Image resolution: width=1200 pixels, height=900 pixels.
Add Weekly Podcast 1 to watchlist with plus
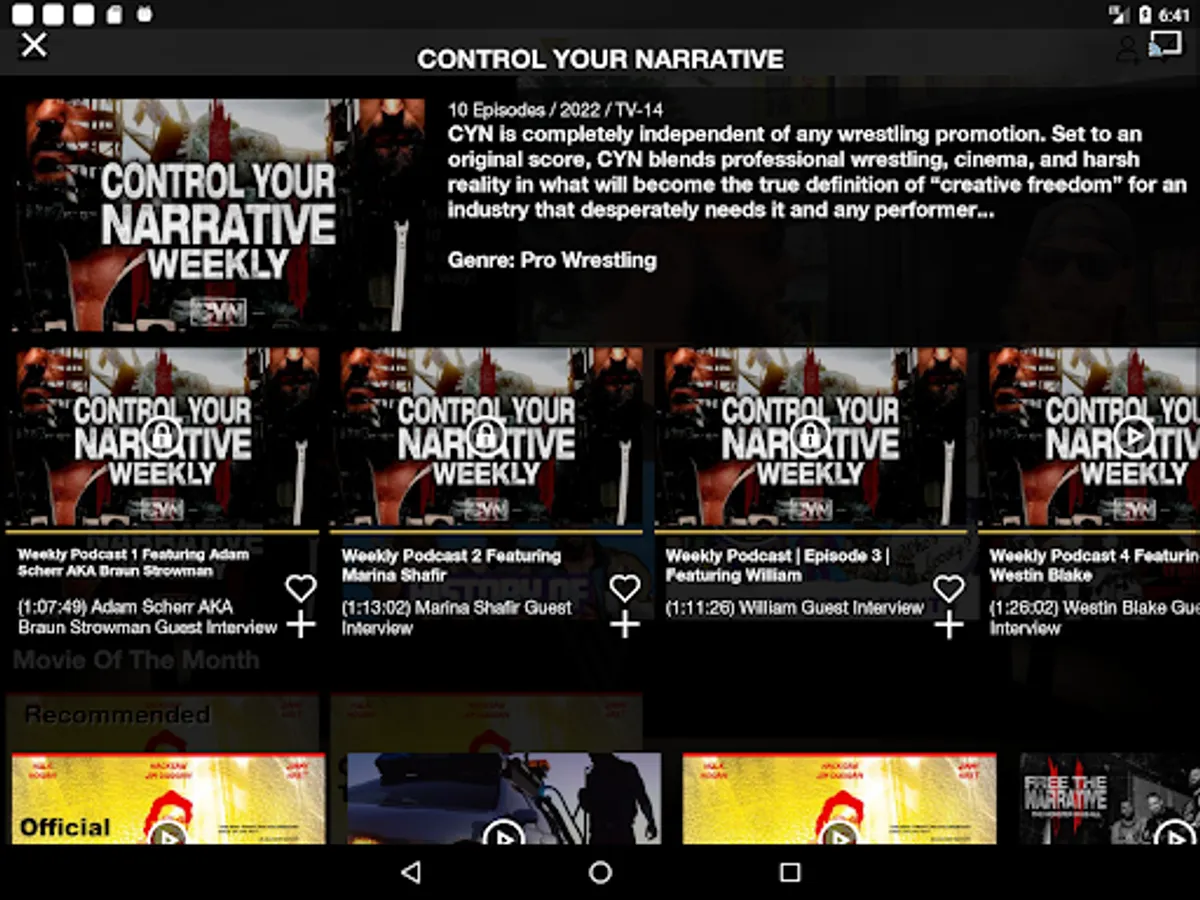click(301, 626)
